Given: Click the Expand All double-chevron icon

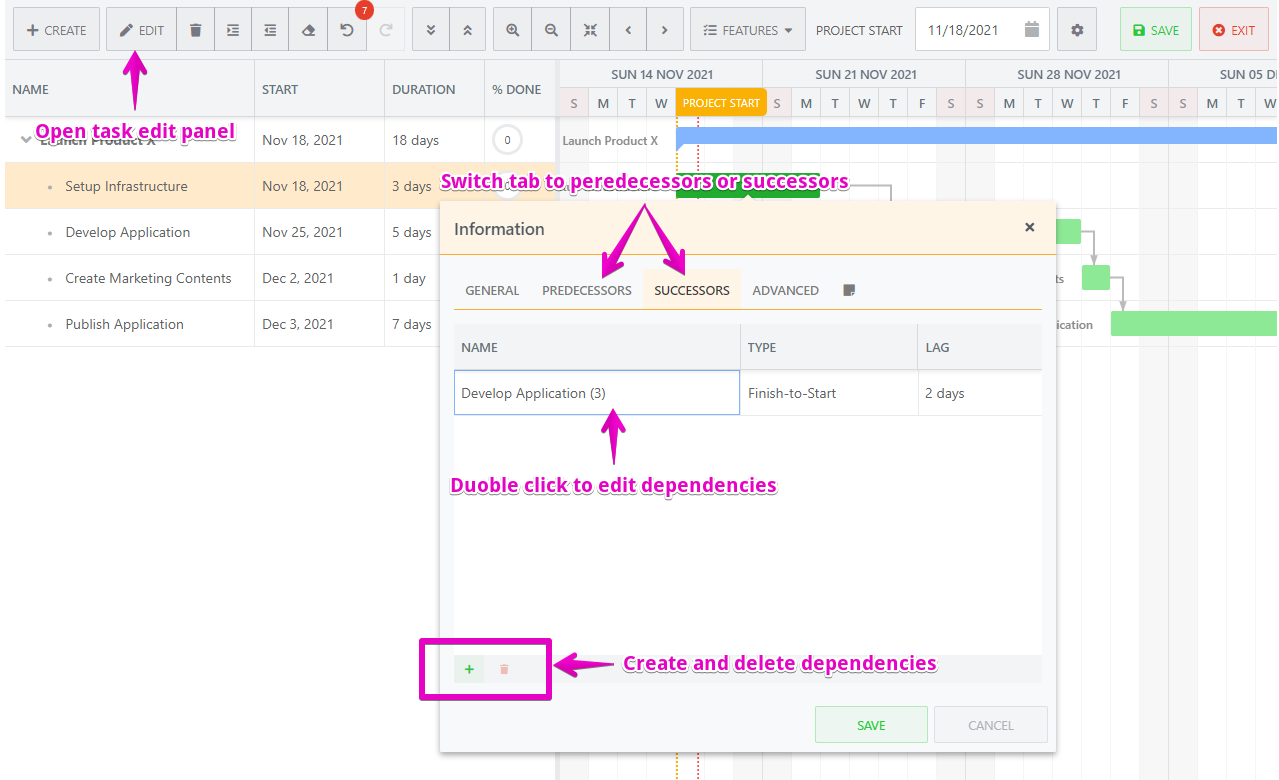Looking at the screenshot, I should click(430, 29).
